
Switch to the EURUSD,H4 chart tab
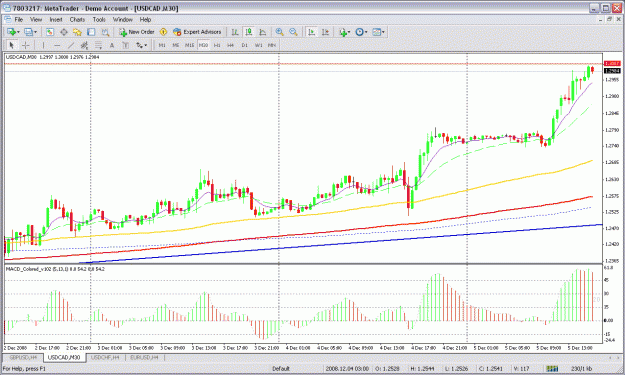(144, 357)
